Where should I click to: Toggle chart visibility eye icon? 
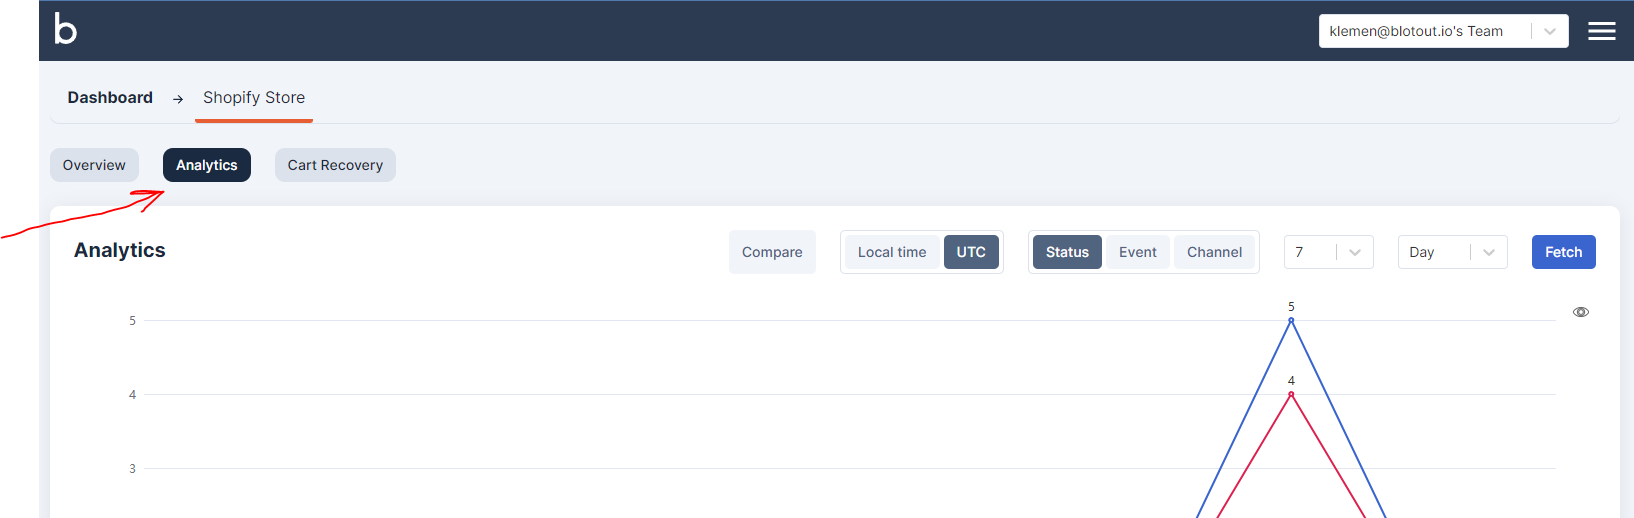click(1580, 312)
